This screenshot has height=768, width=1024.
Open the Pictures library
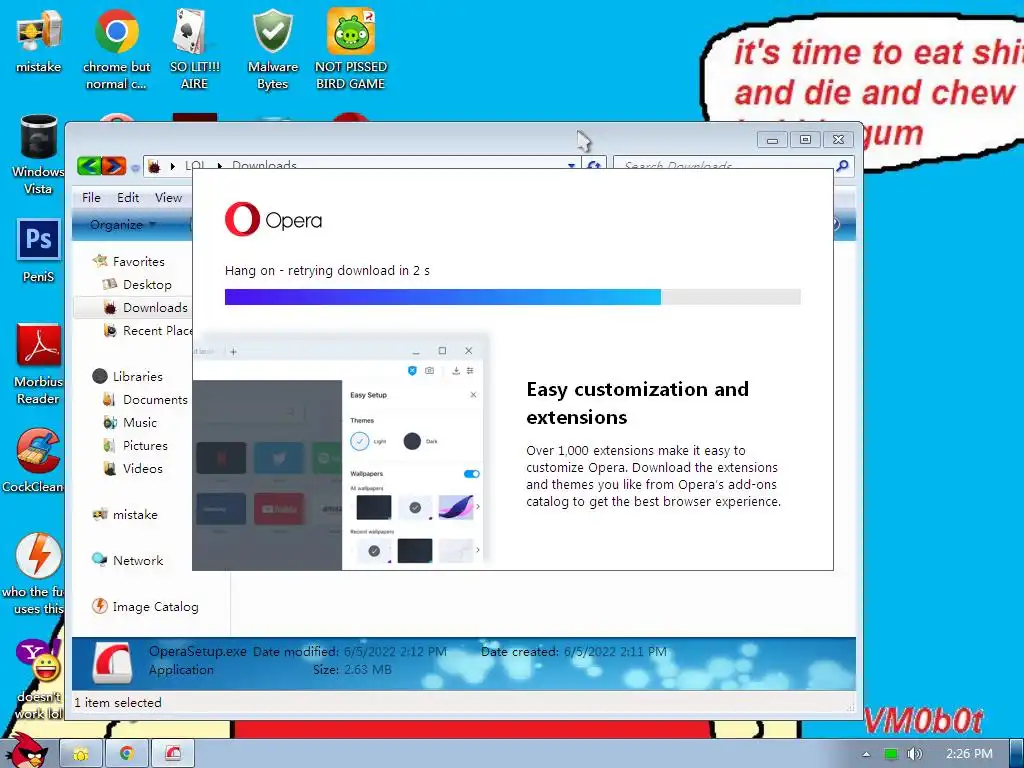coord(145,445)
